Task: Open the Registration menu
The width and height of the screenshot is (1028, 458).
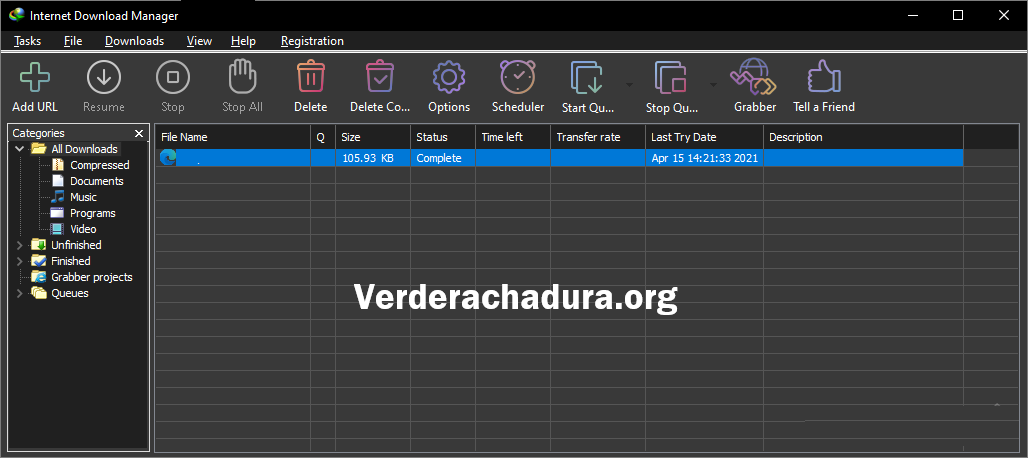Action: [312, 41]
